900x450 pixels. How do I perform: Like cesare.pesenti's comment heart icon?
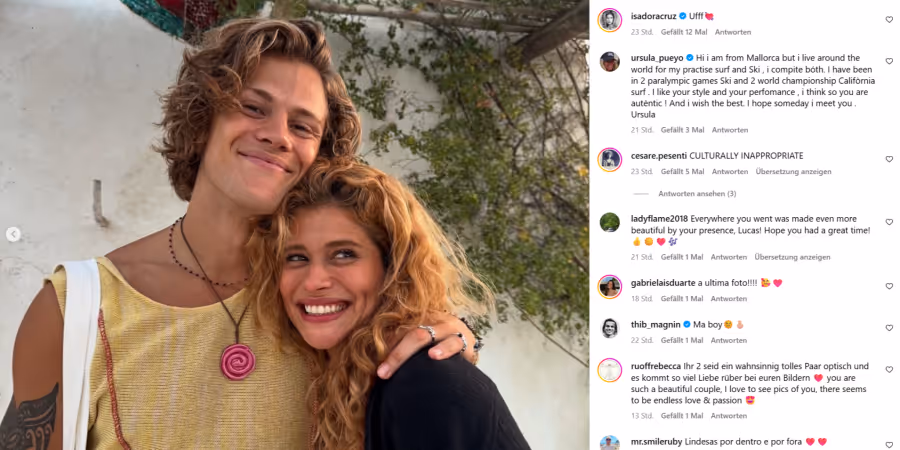tap(889, 159)
